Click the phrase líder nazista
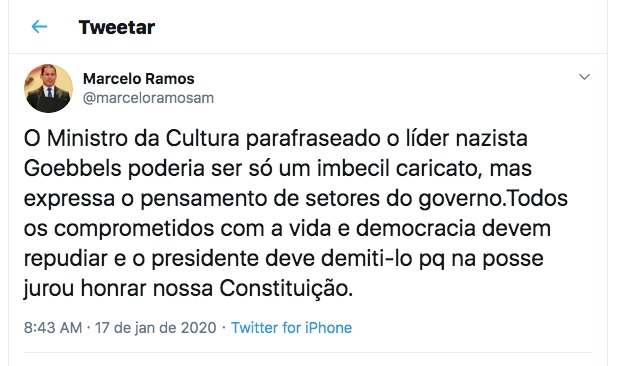This screenshot has height=366, width=626. coord(467,138)
